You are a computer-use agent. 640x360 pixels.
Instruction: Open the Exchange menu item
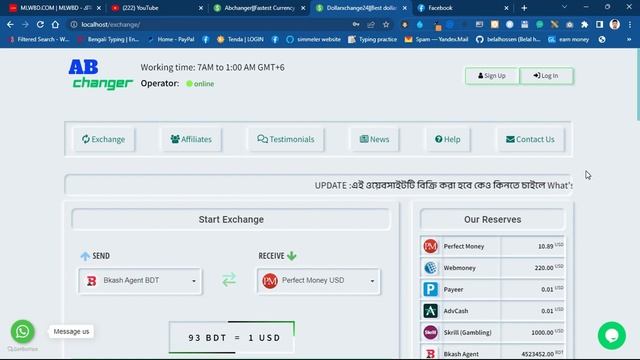tap(103, 139)
